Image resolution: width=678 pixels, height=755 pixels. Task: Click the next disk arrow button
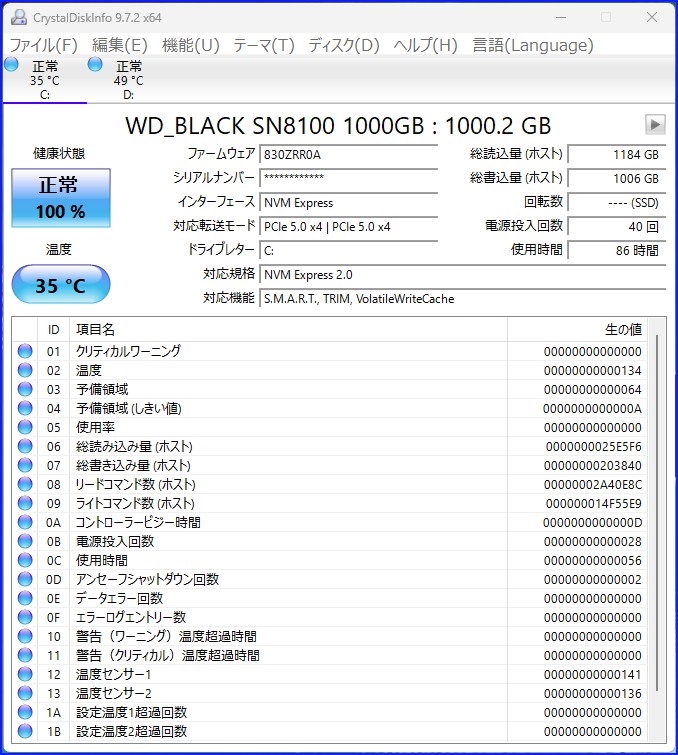point(655,125)
